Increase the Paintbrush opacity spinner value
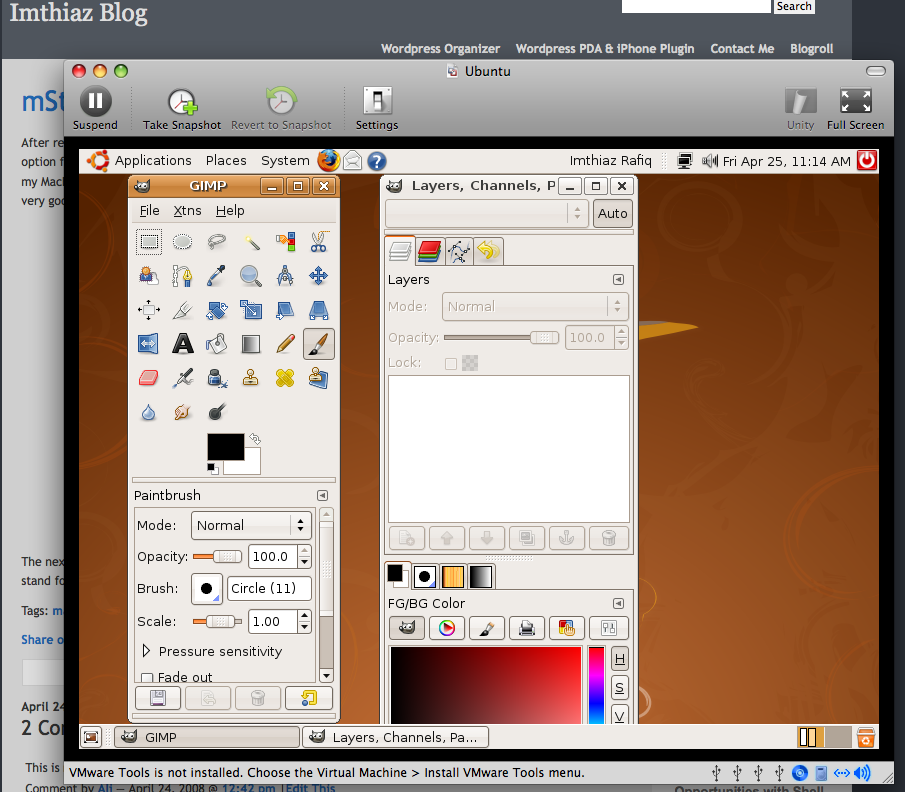Screen dimensions: 905x792 (x=305, y=551)
